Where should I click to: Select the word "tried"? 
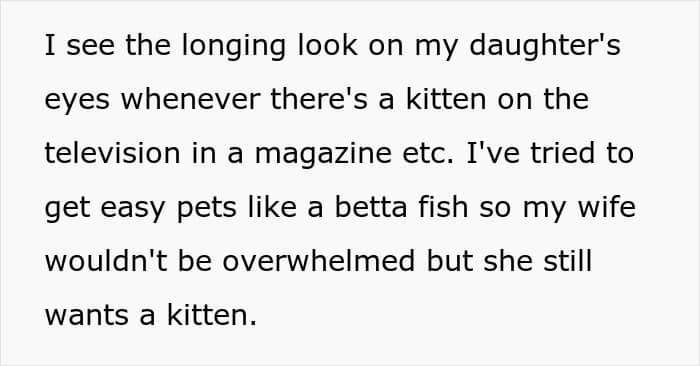tap(562, 153)
